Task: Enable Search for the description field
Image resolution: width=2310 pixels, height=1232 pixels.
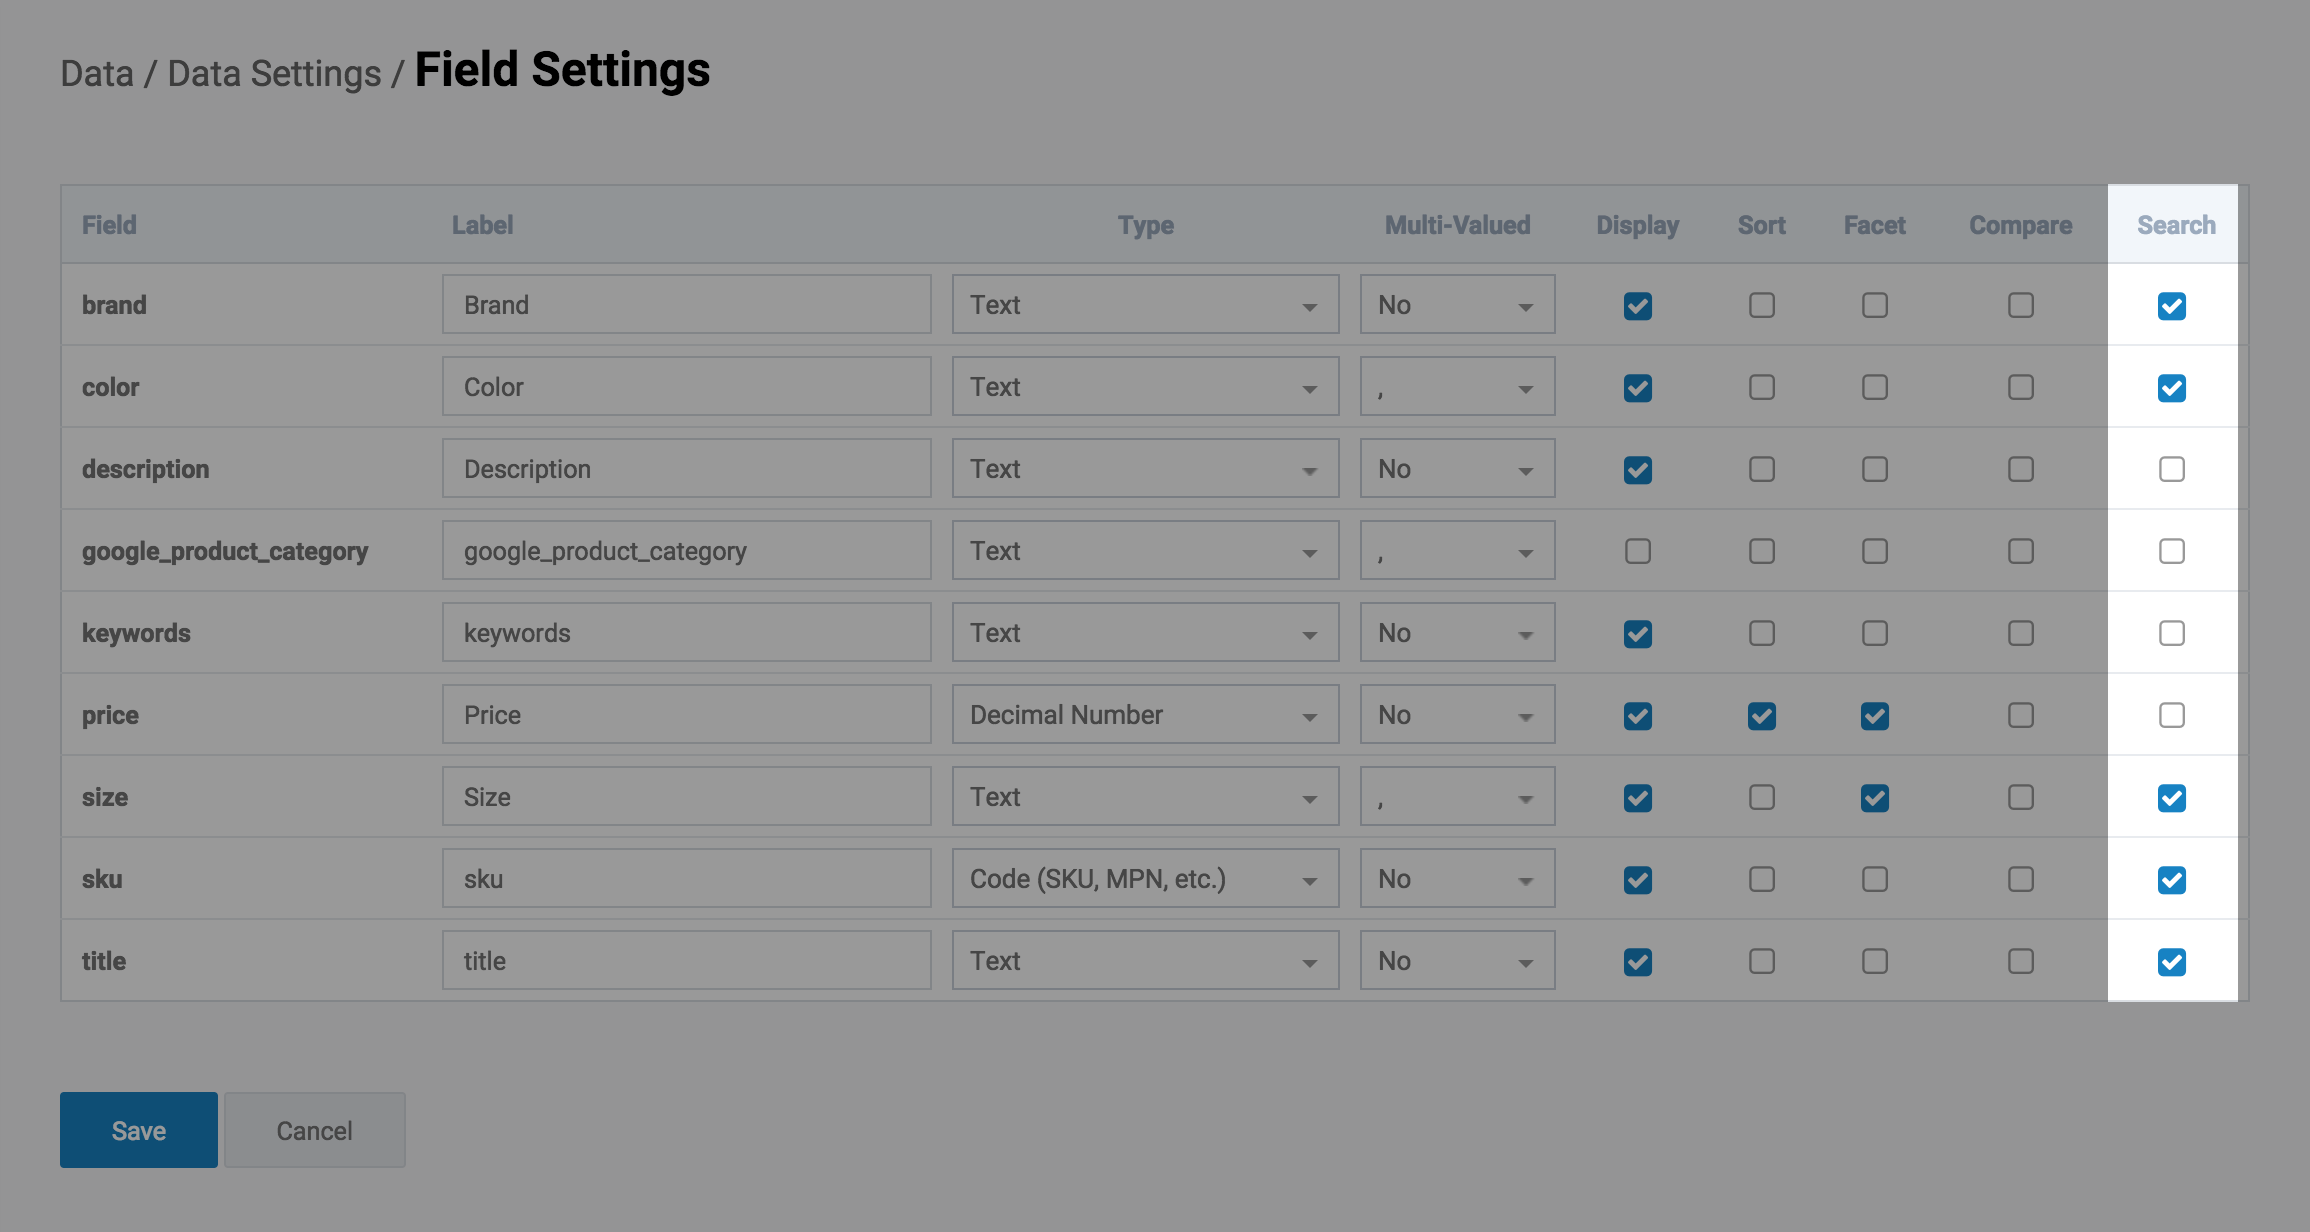Action: [x=2171, y=469]
